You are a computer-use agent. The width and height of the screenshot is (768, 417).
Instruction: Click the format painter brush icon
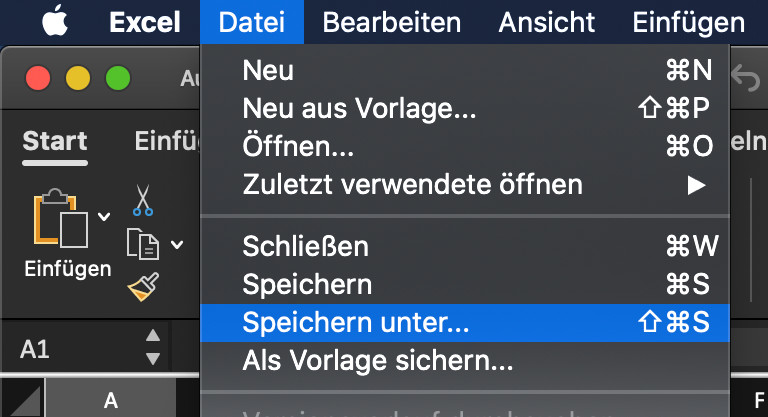pos(141,287)
